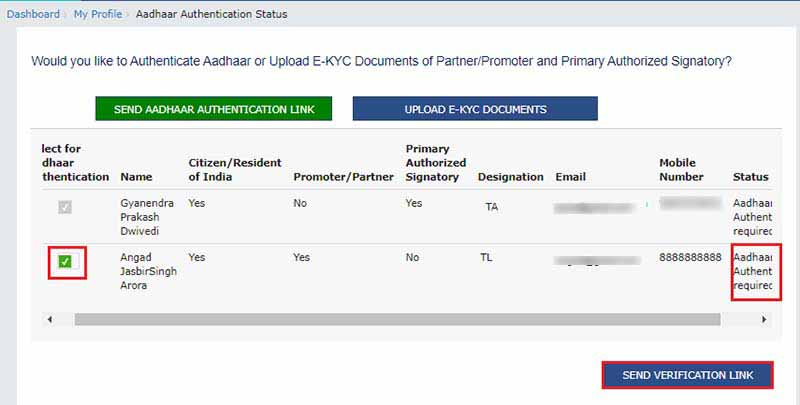Click mobile number 8888888888 cell
800x405 pixels.
(x=690, y=257)
